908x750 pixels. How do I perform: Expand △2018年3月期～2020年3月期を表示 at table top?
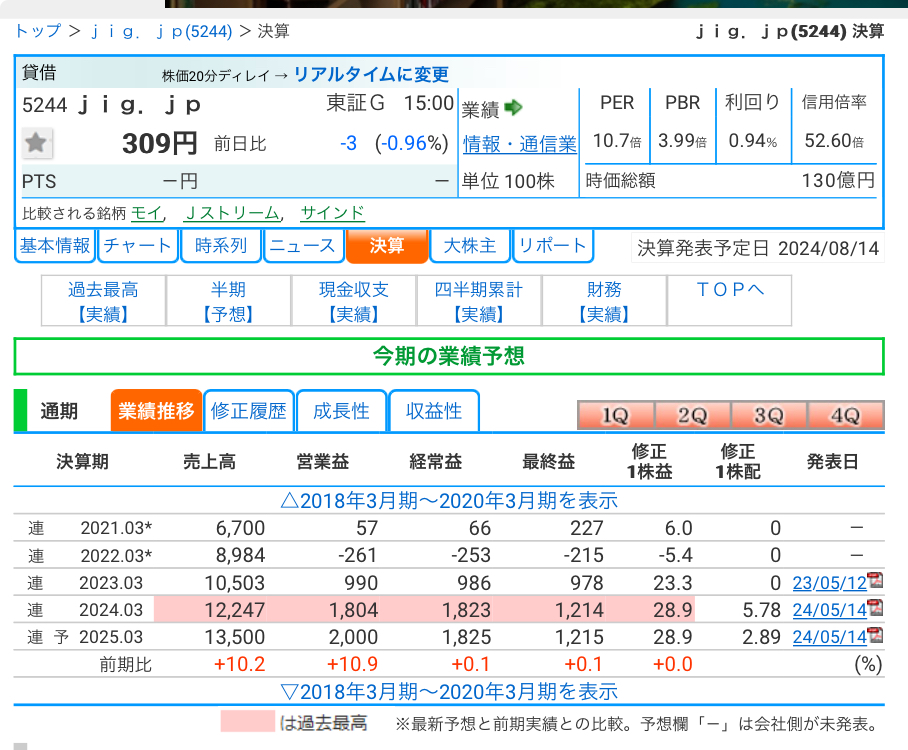pyautogui.click(x=449, y=500)
